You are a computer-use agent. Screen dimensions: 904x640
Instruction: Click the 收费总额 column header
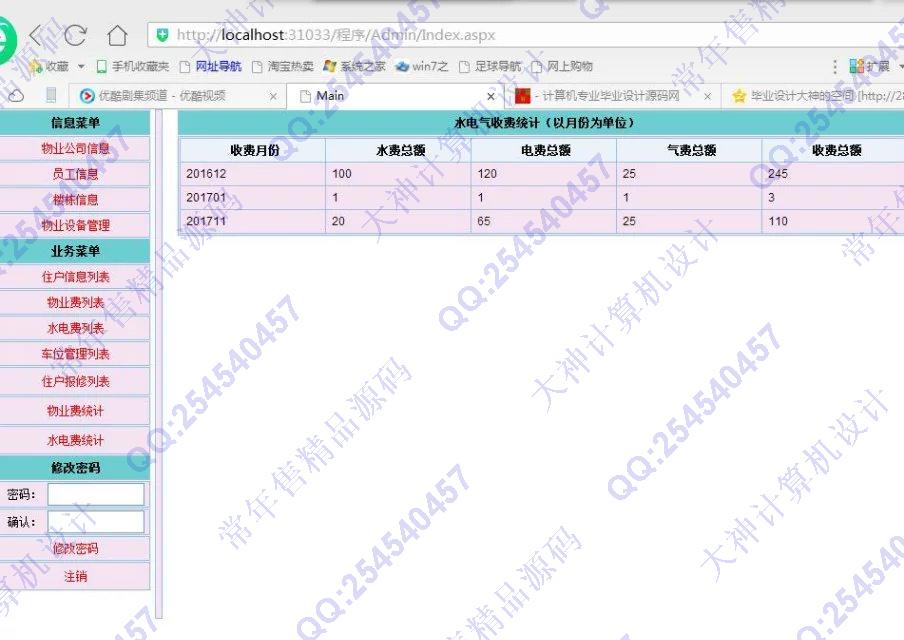[834, 150]
